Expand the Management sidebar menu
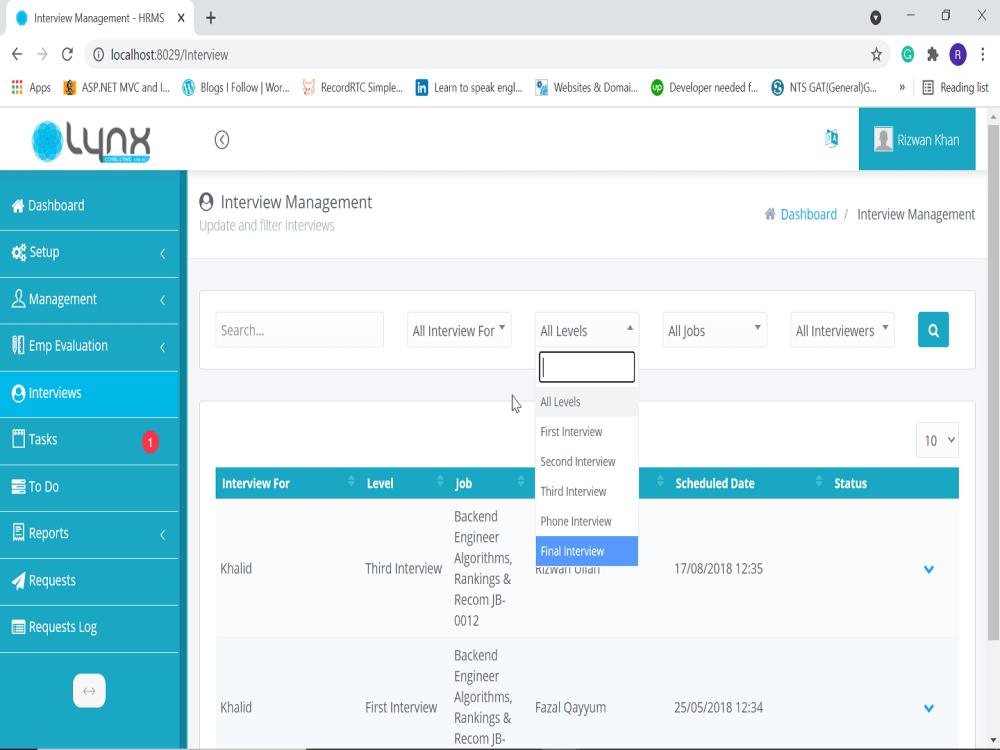Screen dimensions: 1000x750 (x=89, y=299)
